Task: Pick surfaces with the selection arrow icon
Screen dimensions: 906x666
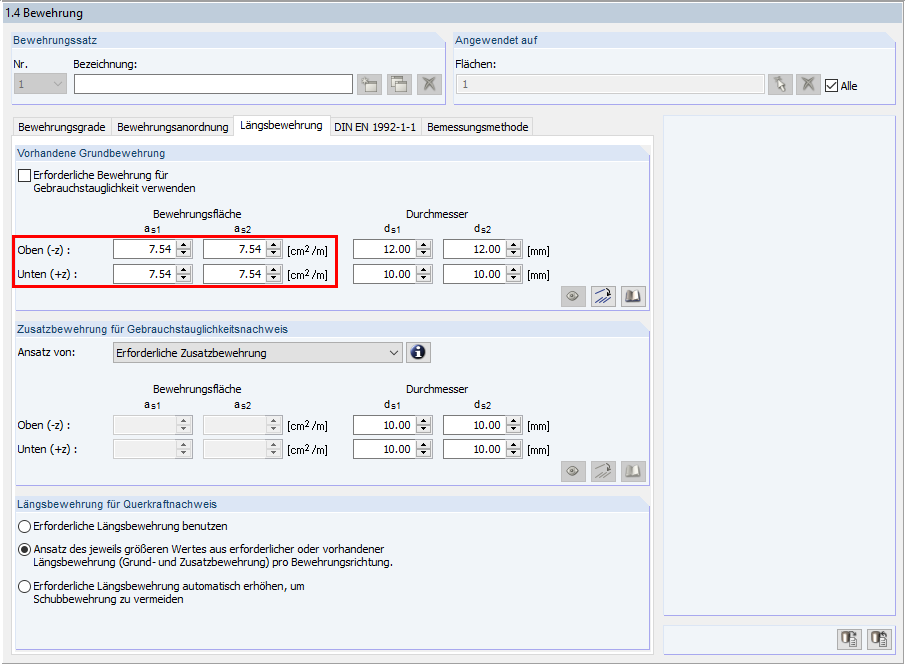Action: tap(780, 84)
